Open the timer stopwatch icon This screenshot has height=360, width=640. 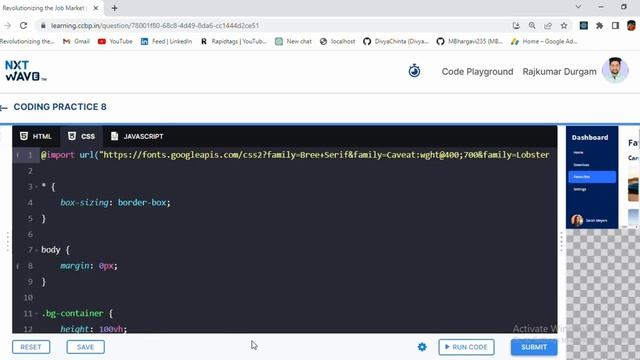tap(414, 71)
